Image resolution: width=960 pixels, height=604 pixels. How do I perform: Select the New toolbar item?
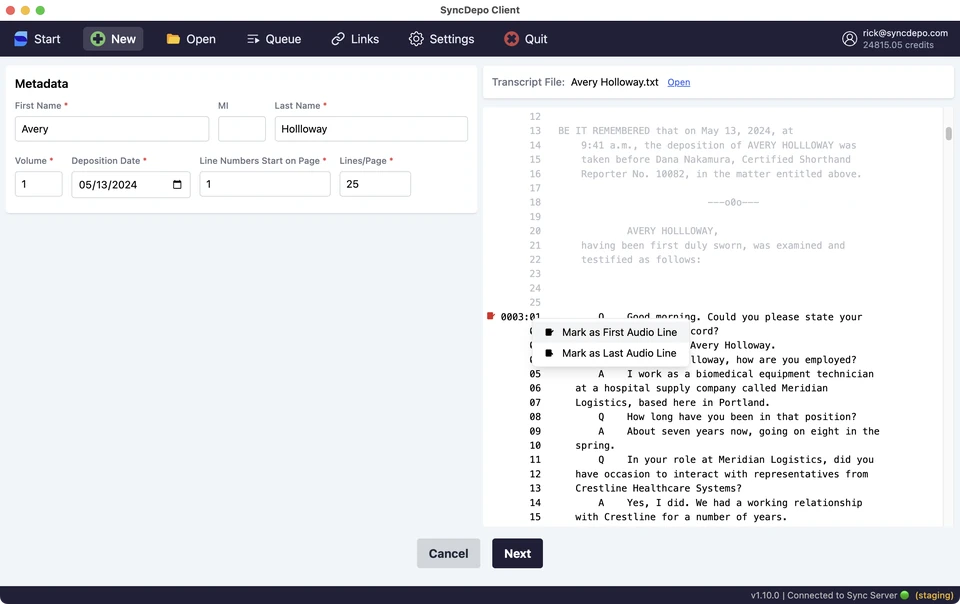pyautogui.click(x=113, y=39)
